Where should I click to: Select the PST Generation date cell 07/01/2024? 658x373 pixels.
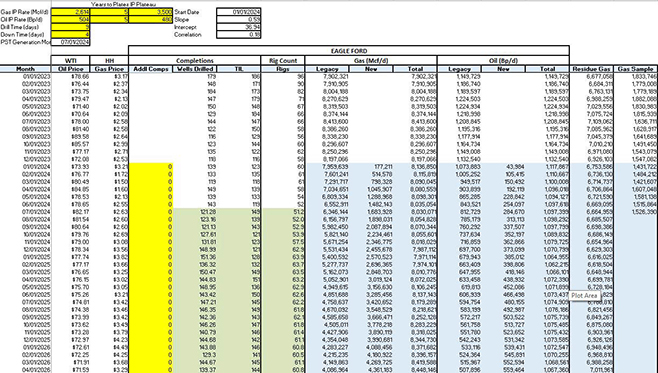(70, 42)
